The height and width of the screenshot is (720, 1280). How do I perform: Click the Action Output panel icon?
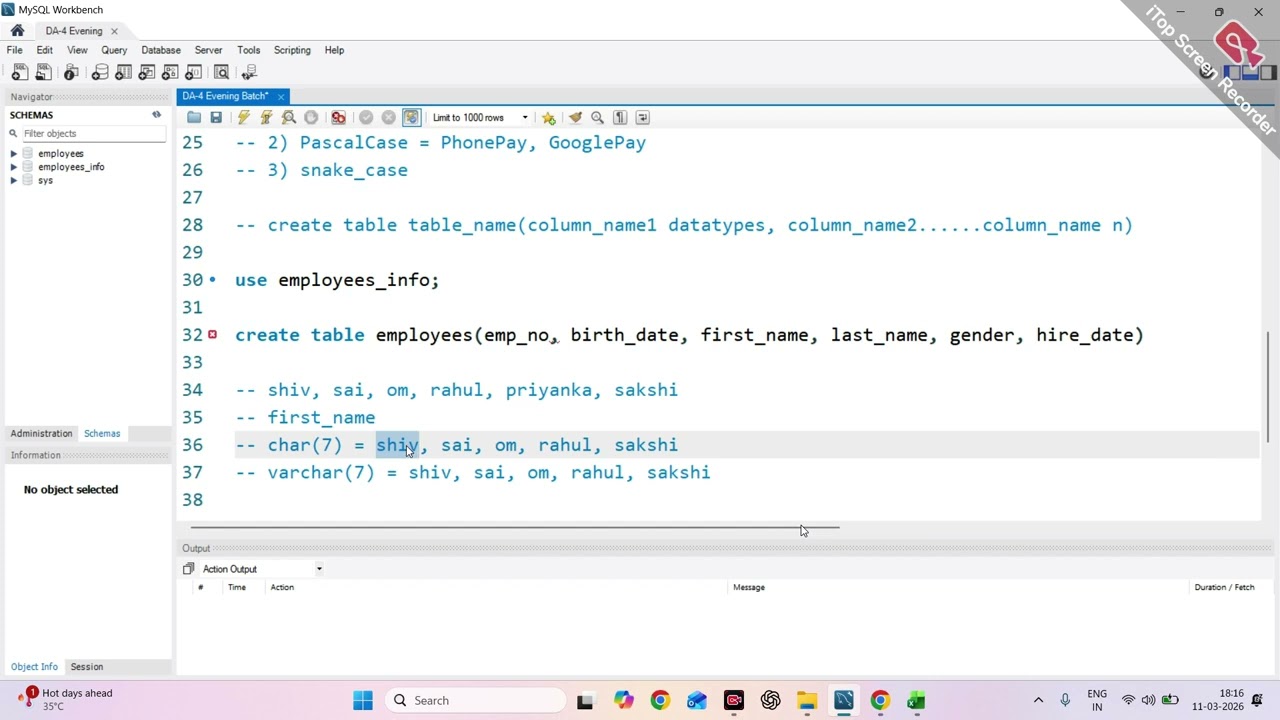point(188,569)
